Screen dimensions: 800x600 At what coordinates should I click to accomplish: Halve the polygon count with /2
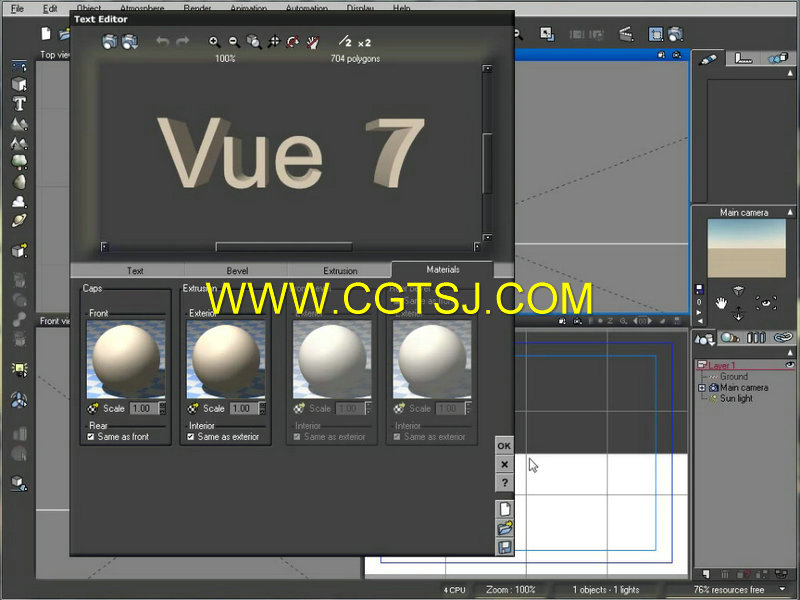[345, 41]
